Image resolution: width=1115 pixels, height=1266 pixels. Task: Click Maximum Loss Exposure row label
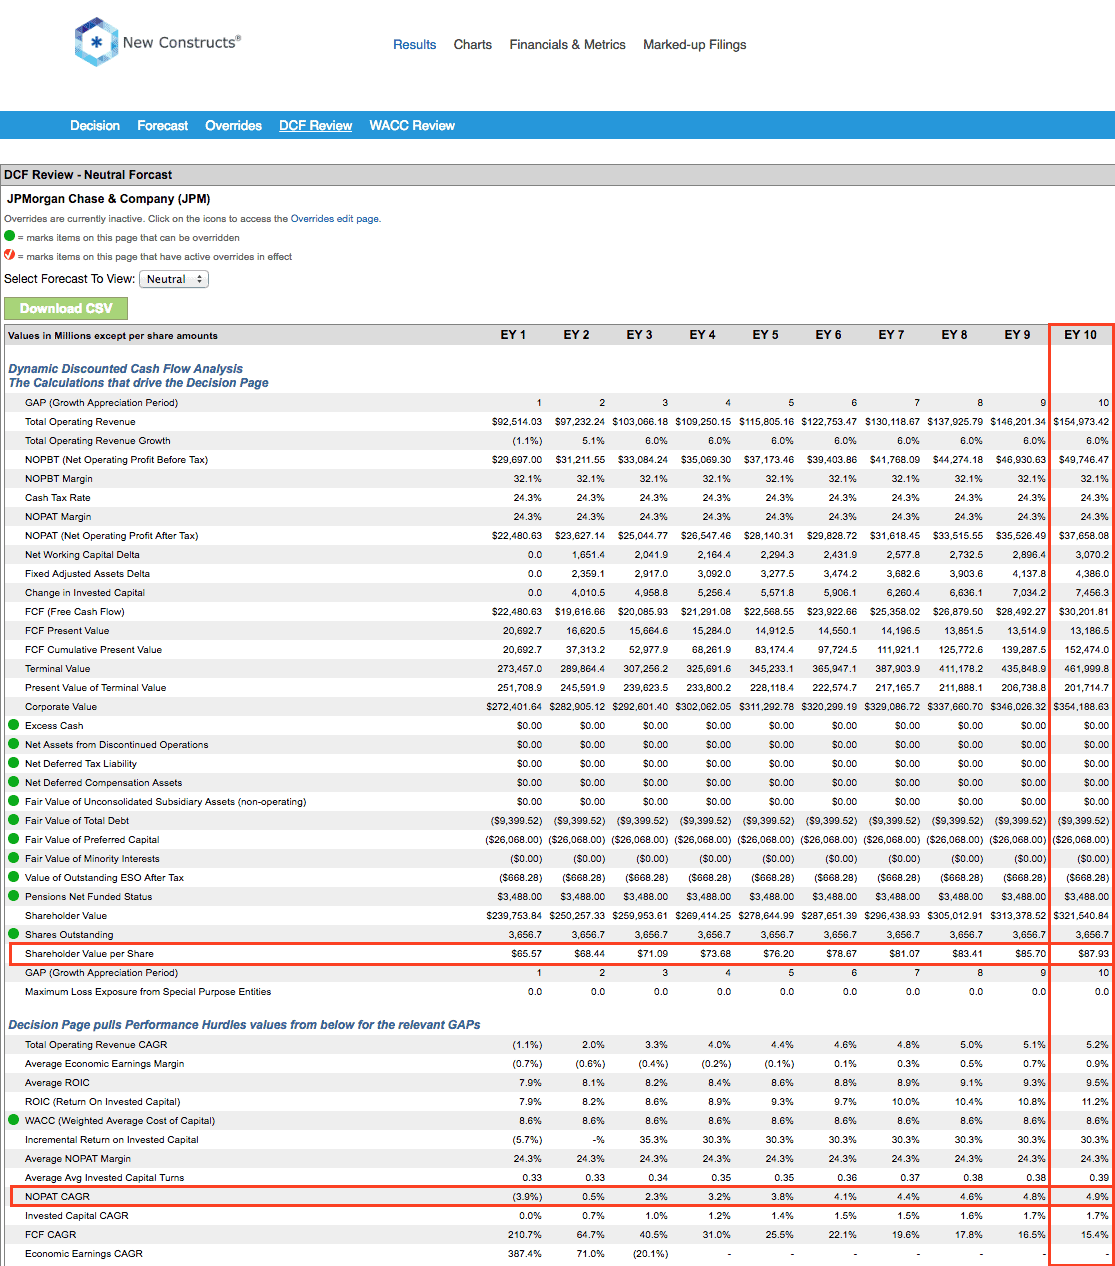148,991
